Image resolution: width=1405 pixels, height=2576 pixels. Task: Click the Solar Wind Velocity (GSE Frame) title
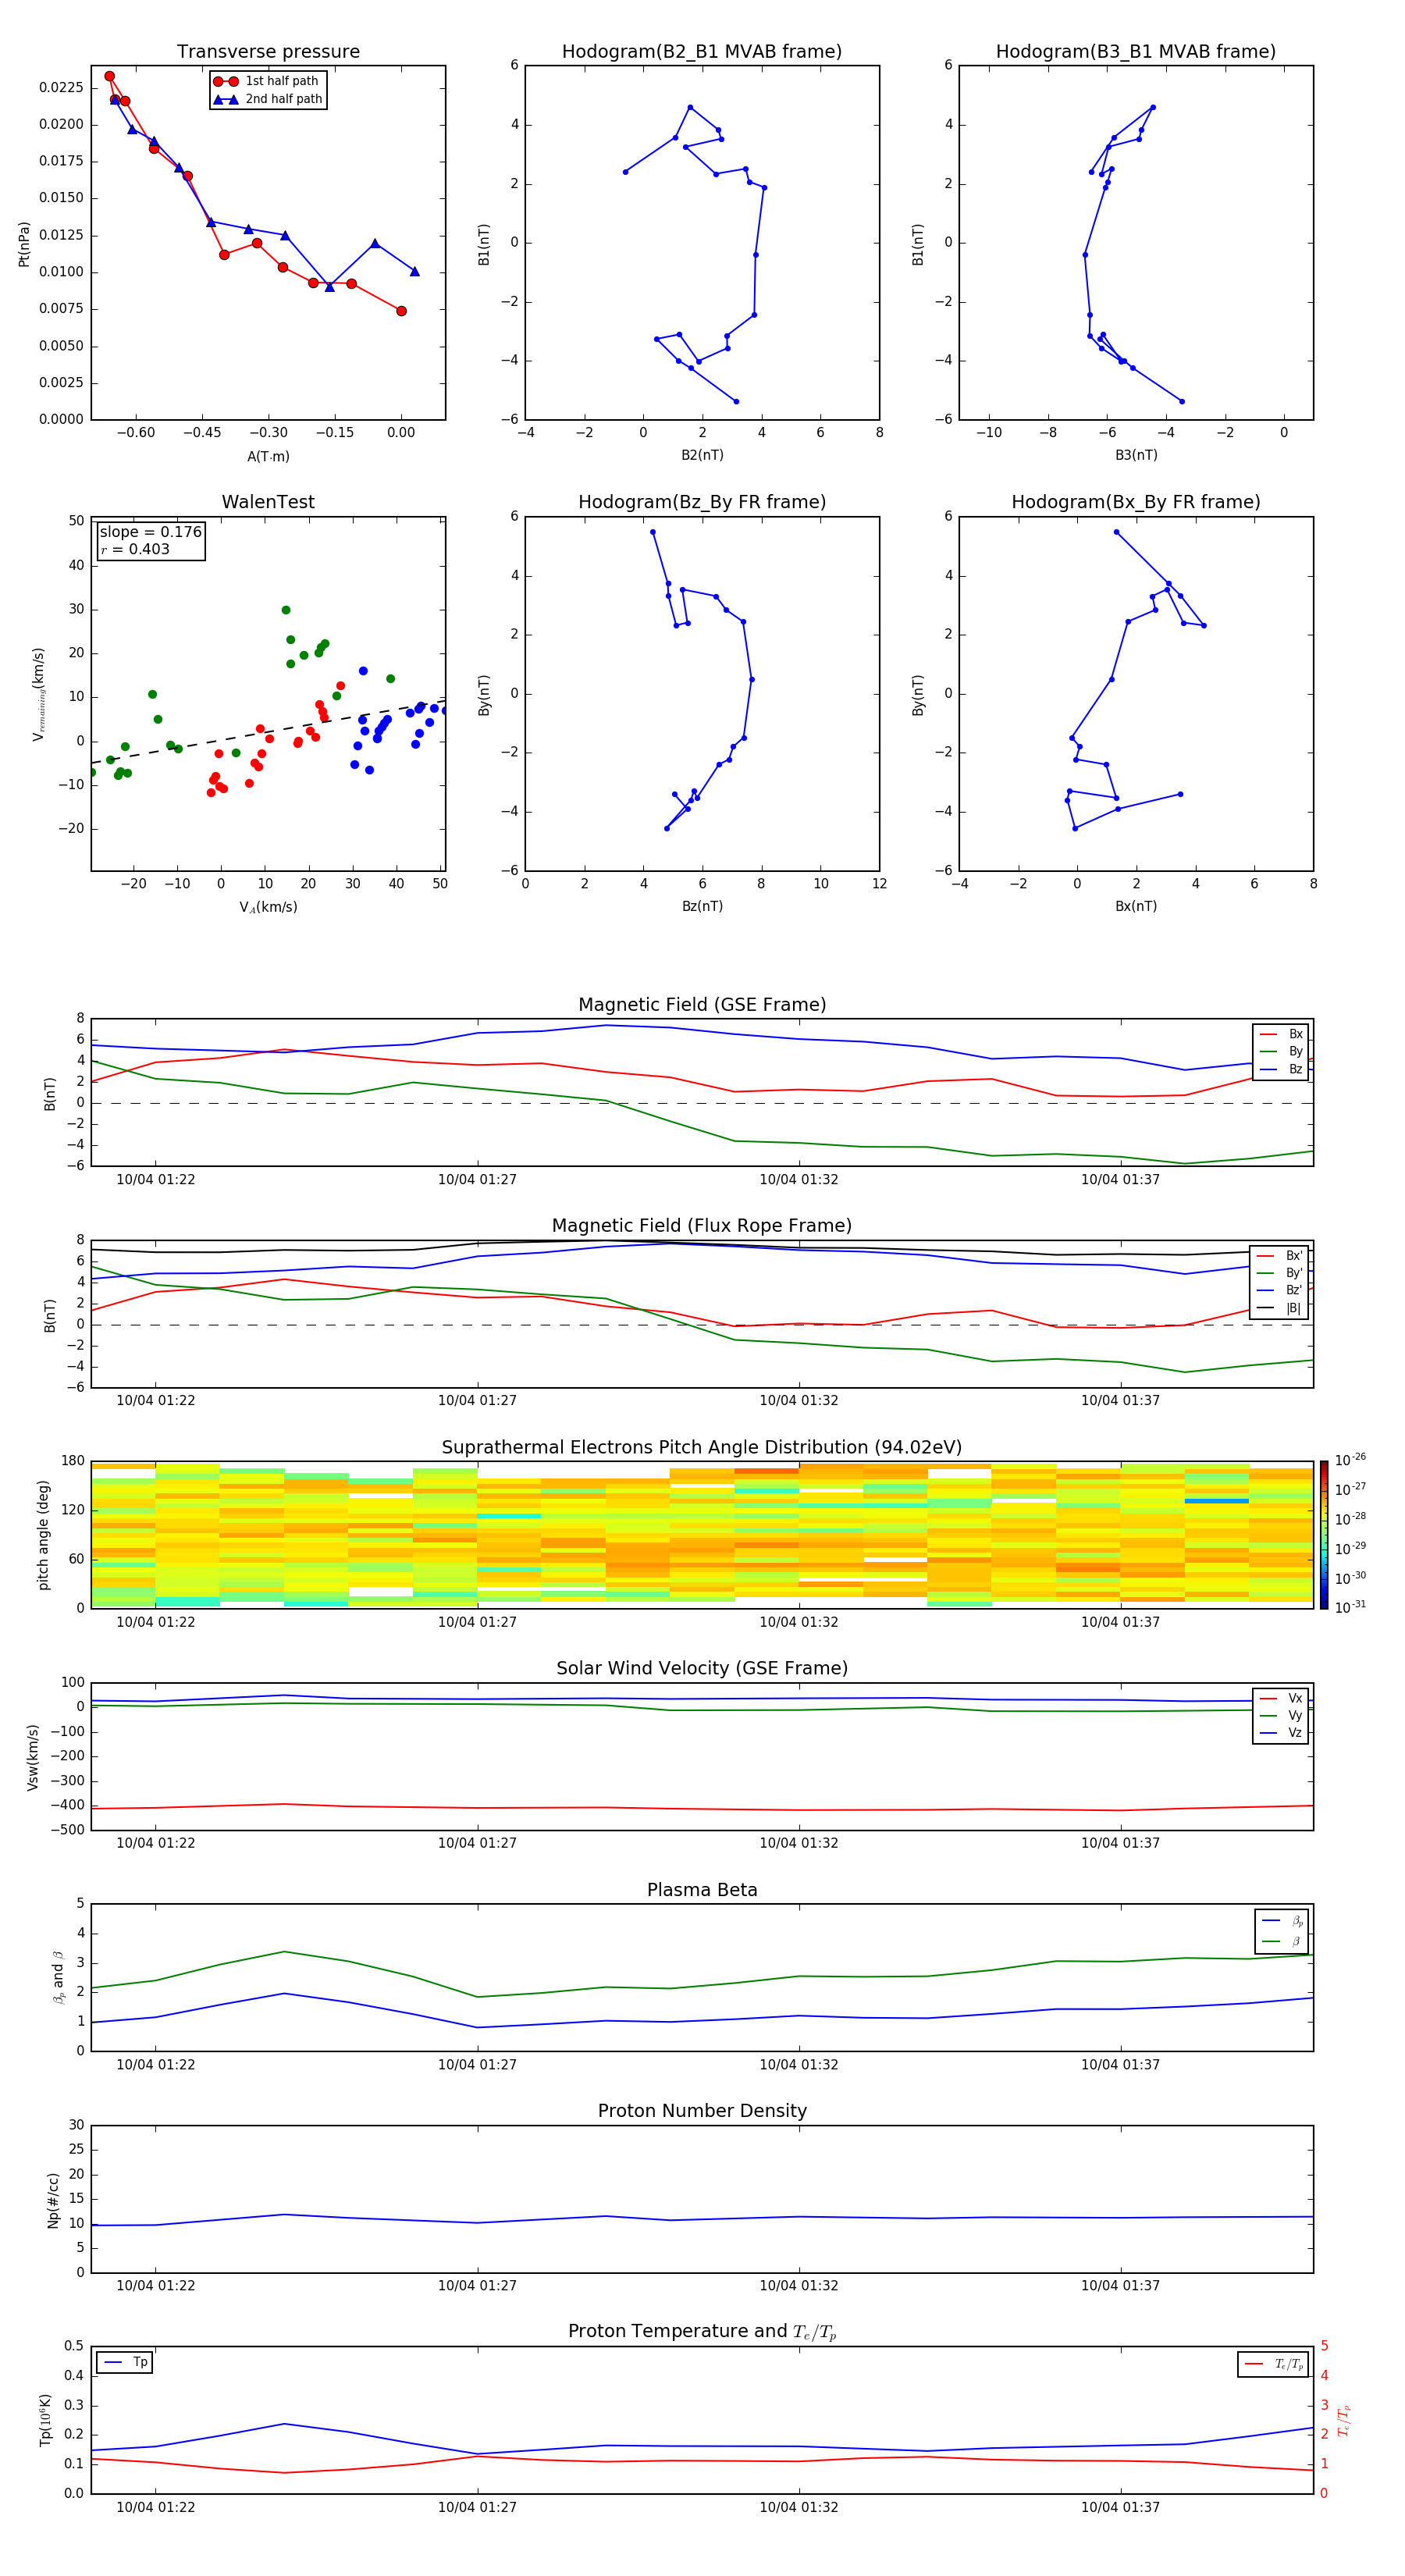[x=702, y=1668]
